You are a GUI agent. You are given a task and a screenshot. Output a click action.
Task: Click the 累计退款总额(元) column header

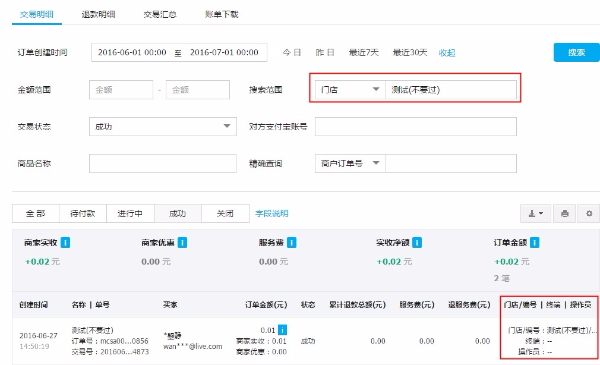(x=357, y=305)
